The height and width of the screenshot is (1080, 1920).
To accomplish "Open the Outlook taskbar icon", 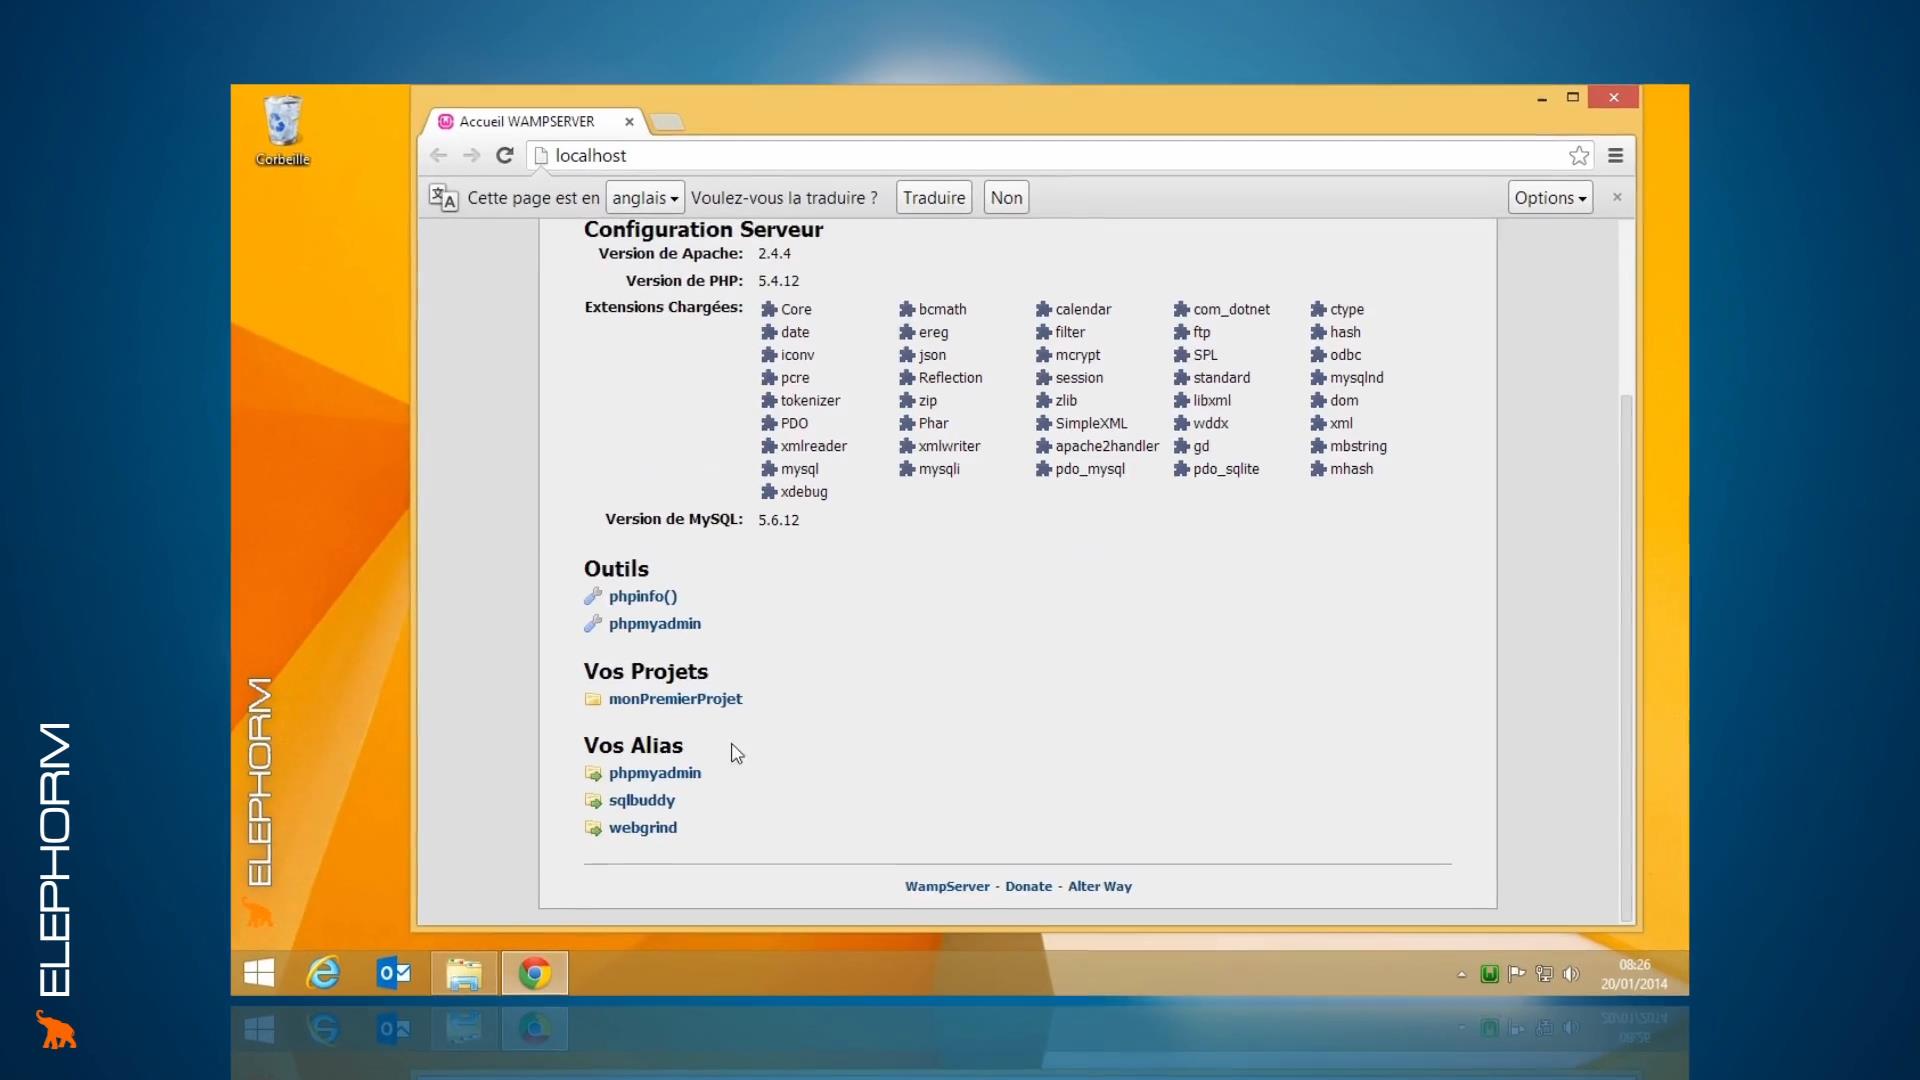I will [393, 972].
